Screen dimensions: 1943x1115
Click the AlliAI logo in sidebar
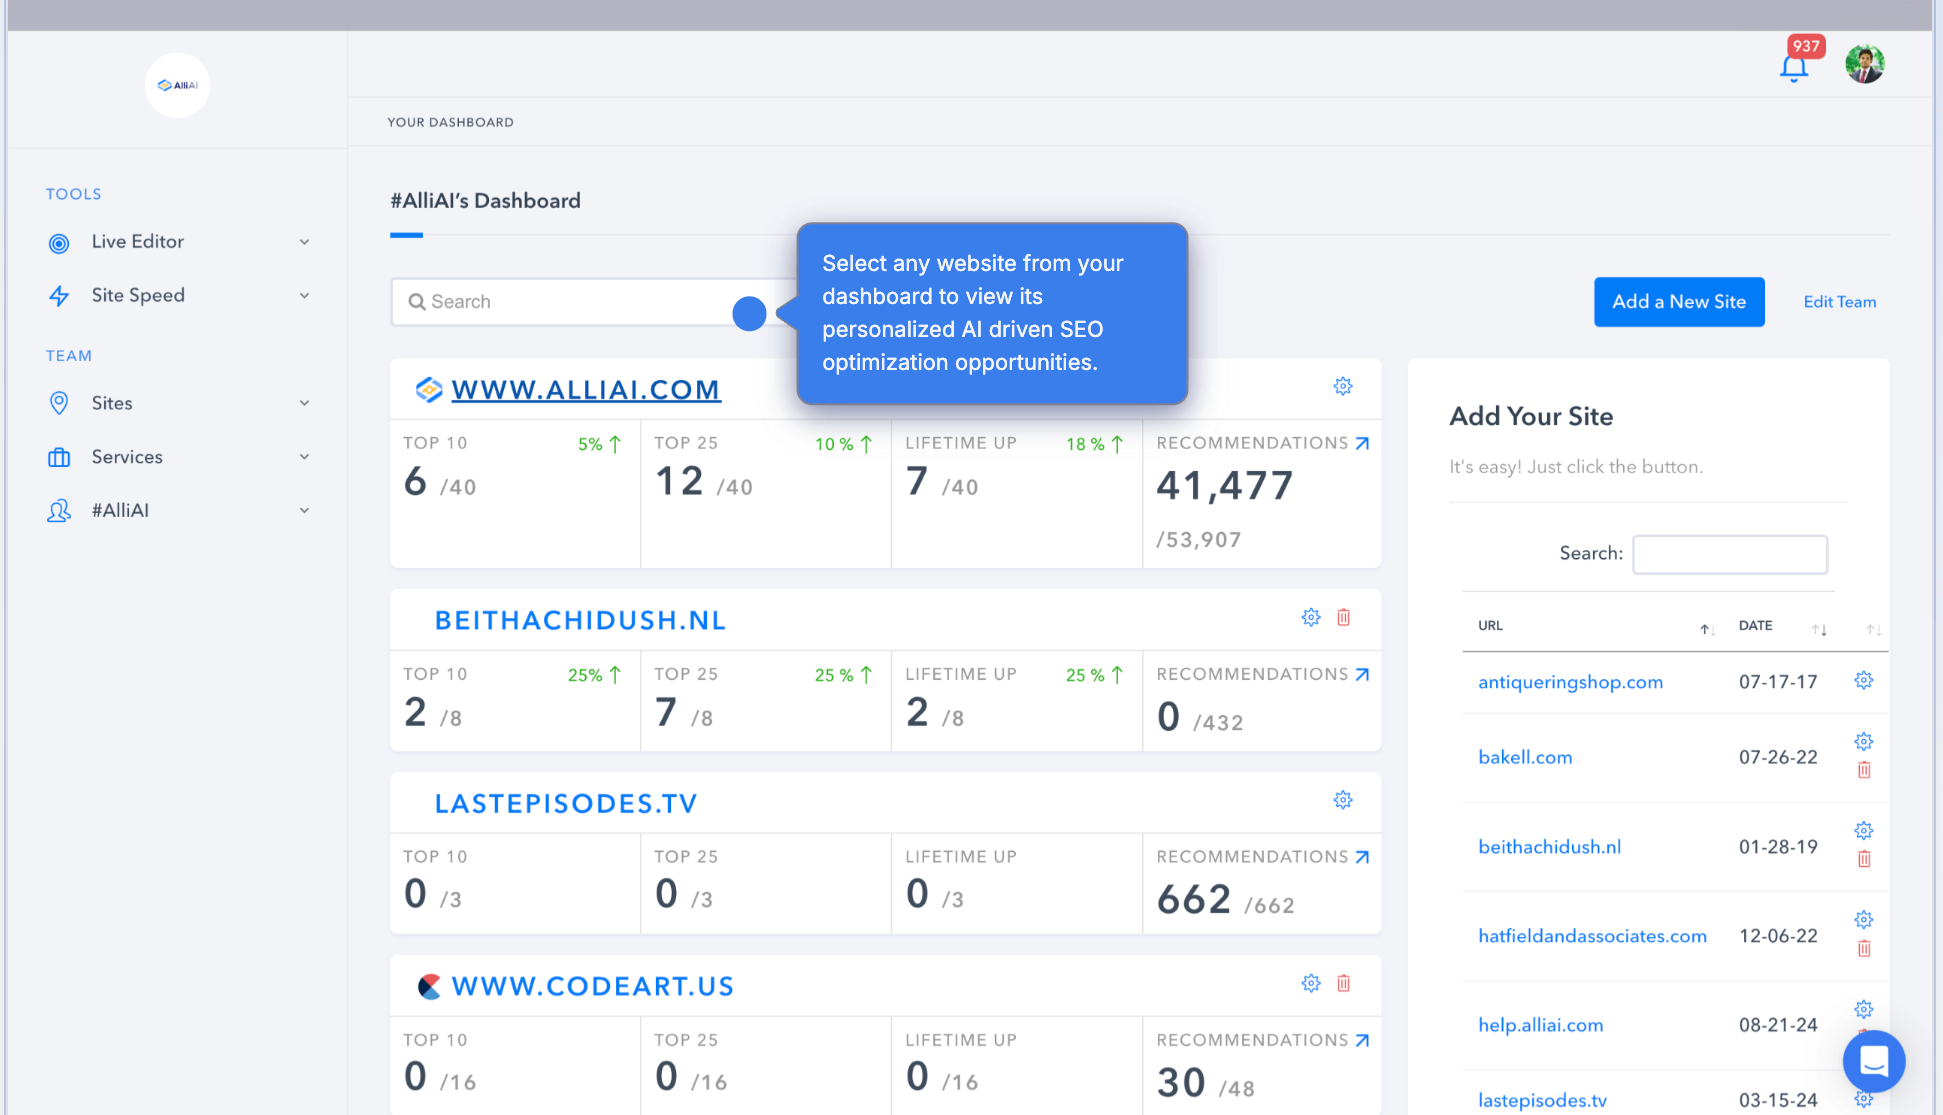(x=177, y=85)
